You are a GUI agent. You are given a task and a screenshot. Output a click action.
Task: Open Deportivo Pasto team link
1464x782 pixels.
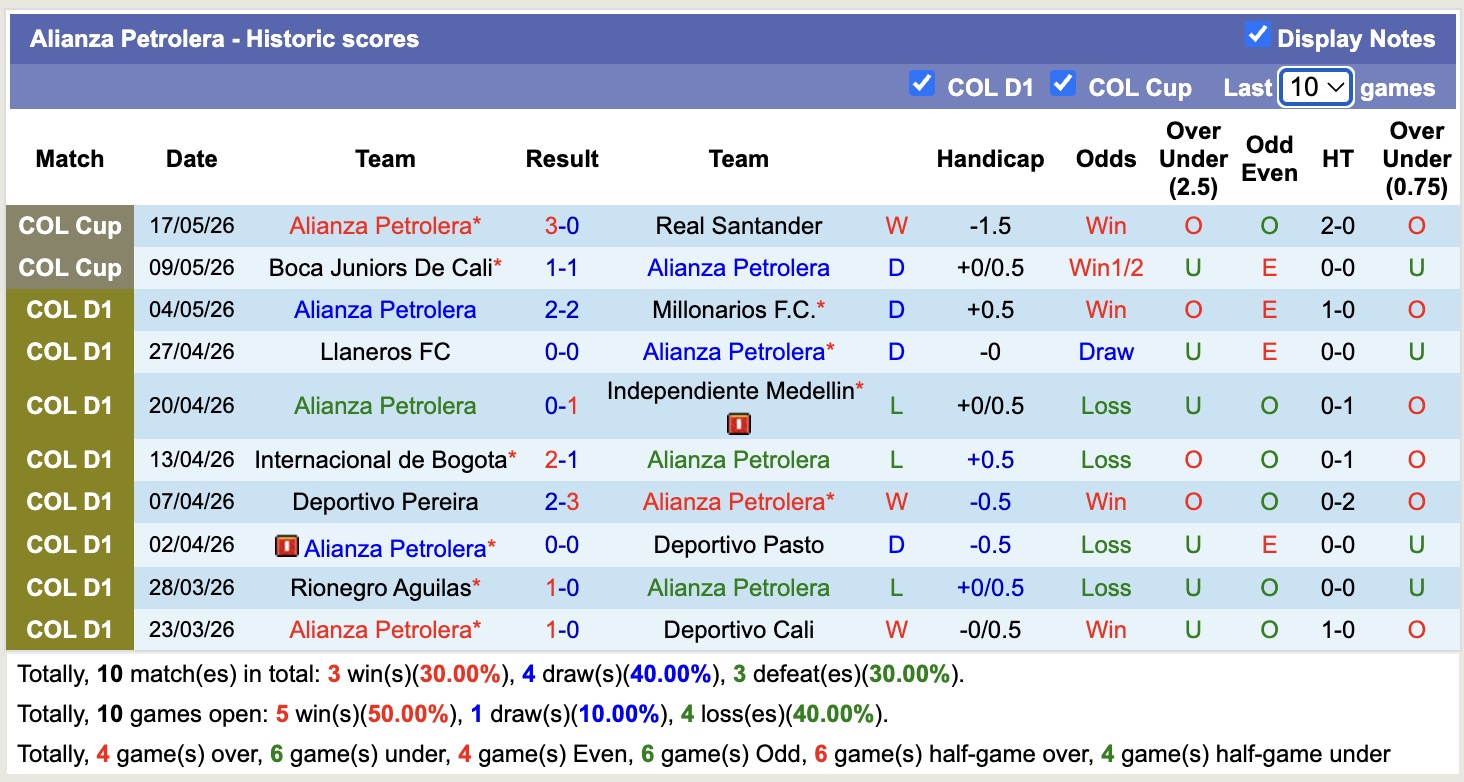coord(738,545)
